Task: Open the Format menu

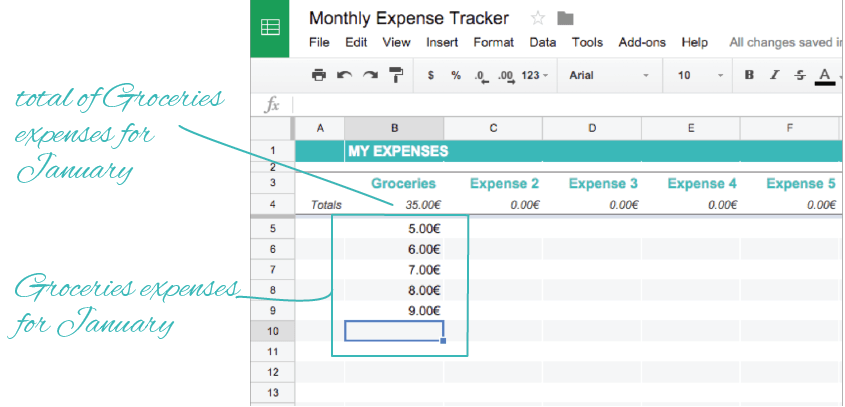Action: coord(494,43)
